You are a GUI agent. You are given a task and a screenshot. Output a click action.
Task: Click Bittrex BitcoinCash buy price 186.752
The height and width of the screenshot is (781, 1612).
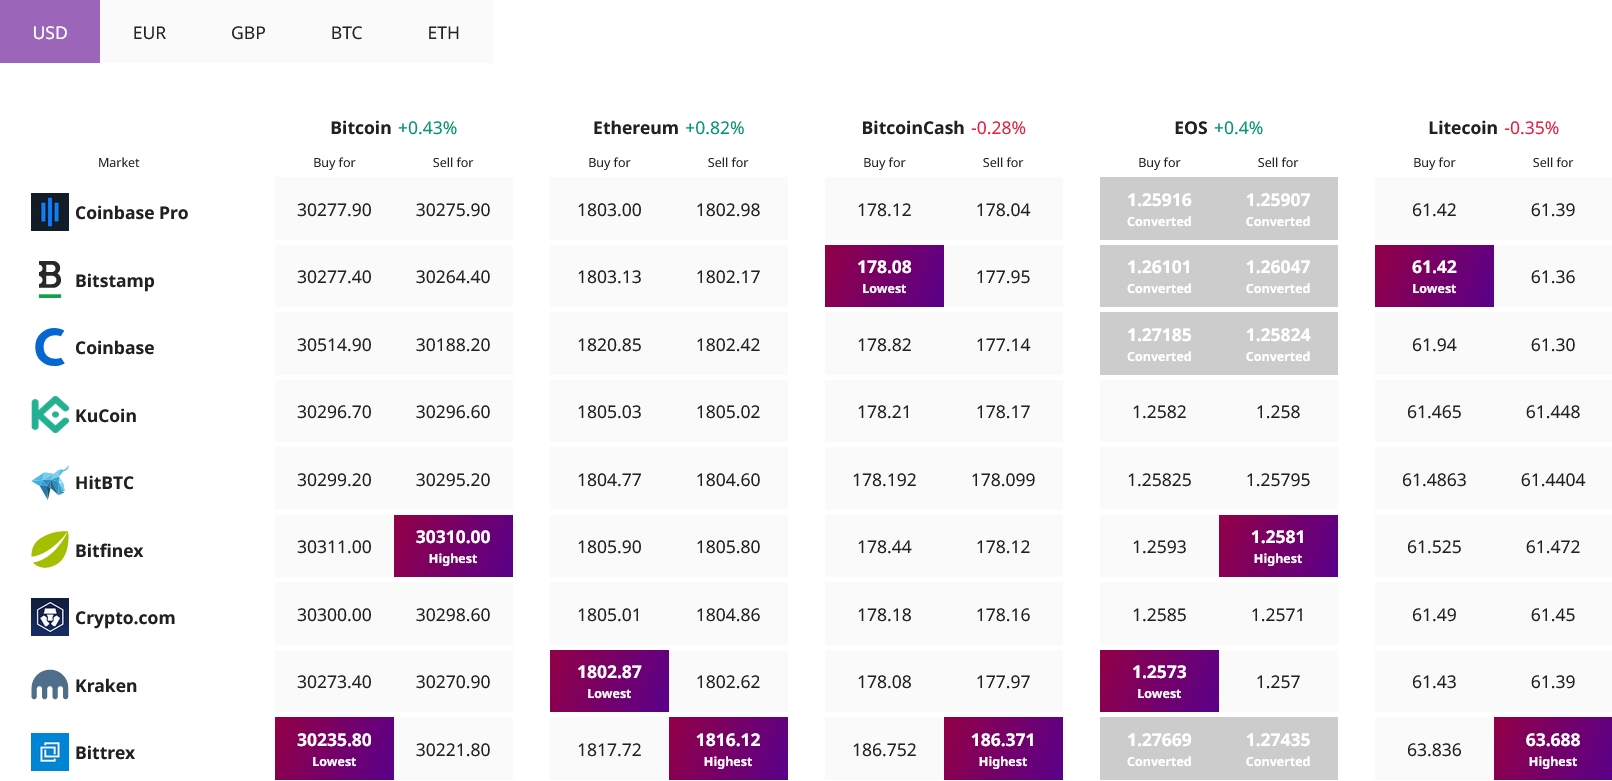coord(884,749)
